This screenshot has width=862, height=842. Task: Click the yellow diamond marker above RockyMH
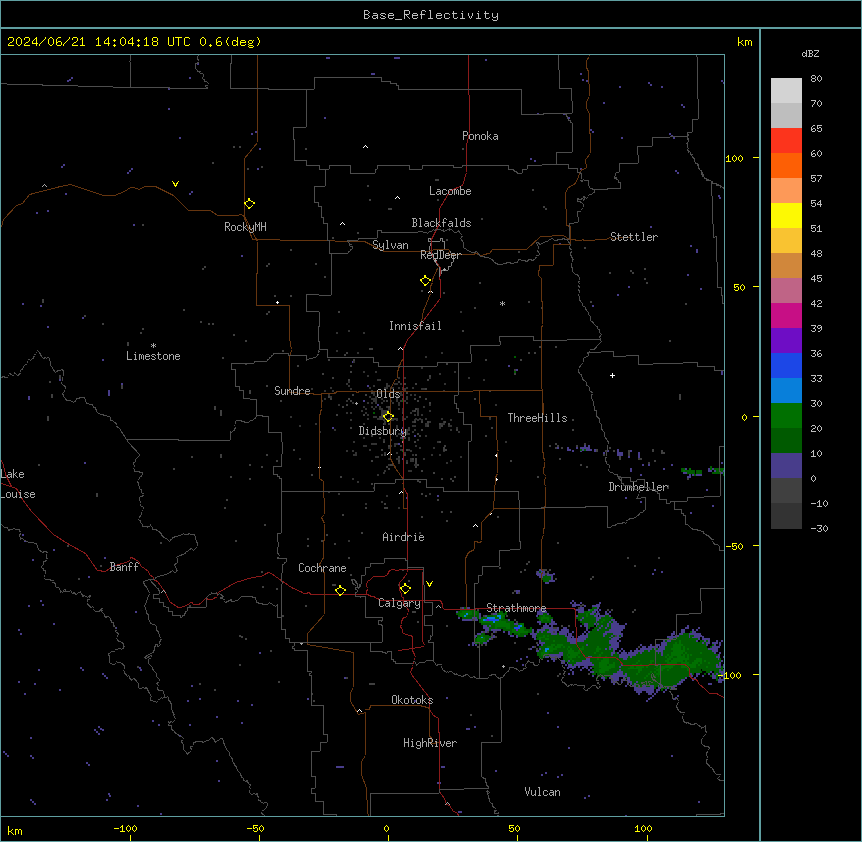point(249,204)
